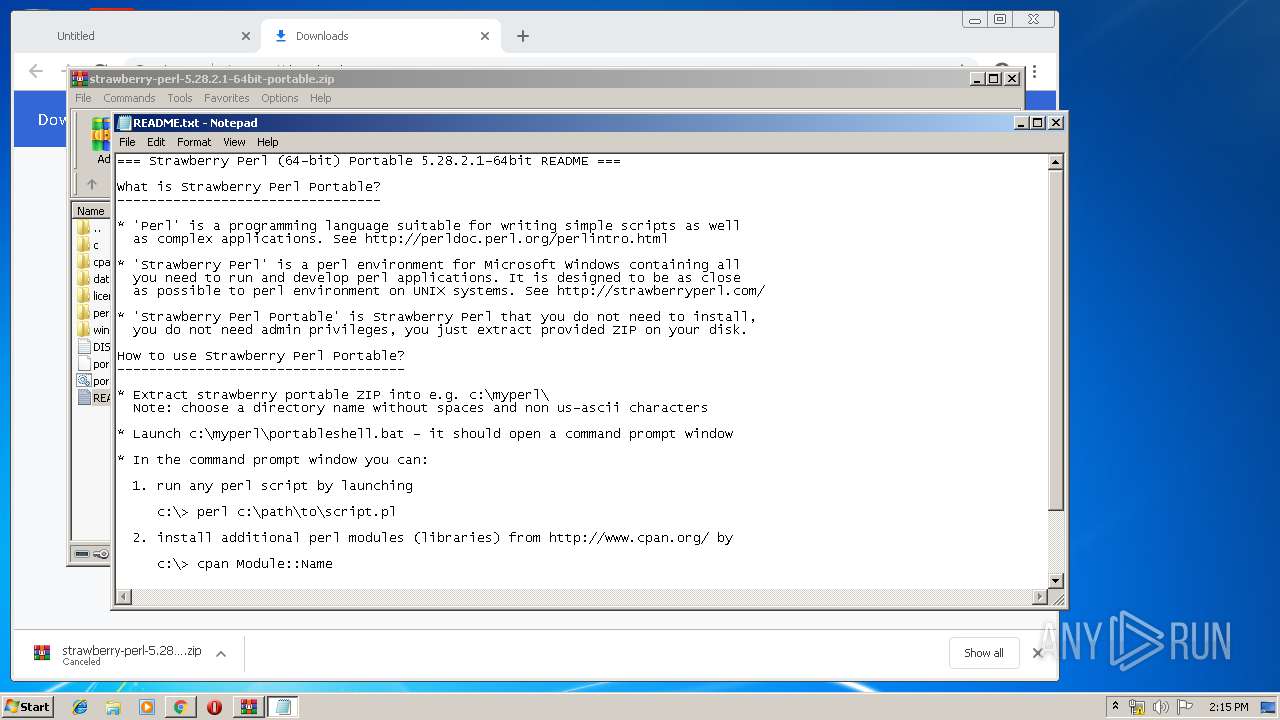Screen dimensions: 1280x720
Task: Click the perlintro.html URL text in Notepad
Action: (x=516, y=239)
